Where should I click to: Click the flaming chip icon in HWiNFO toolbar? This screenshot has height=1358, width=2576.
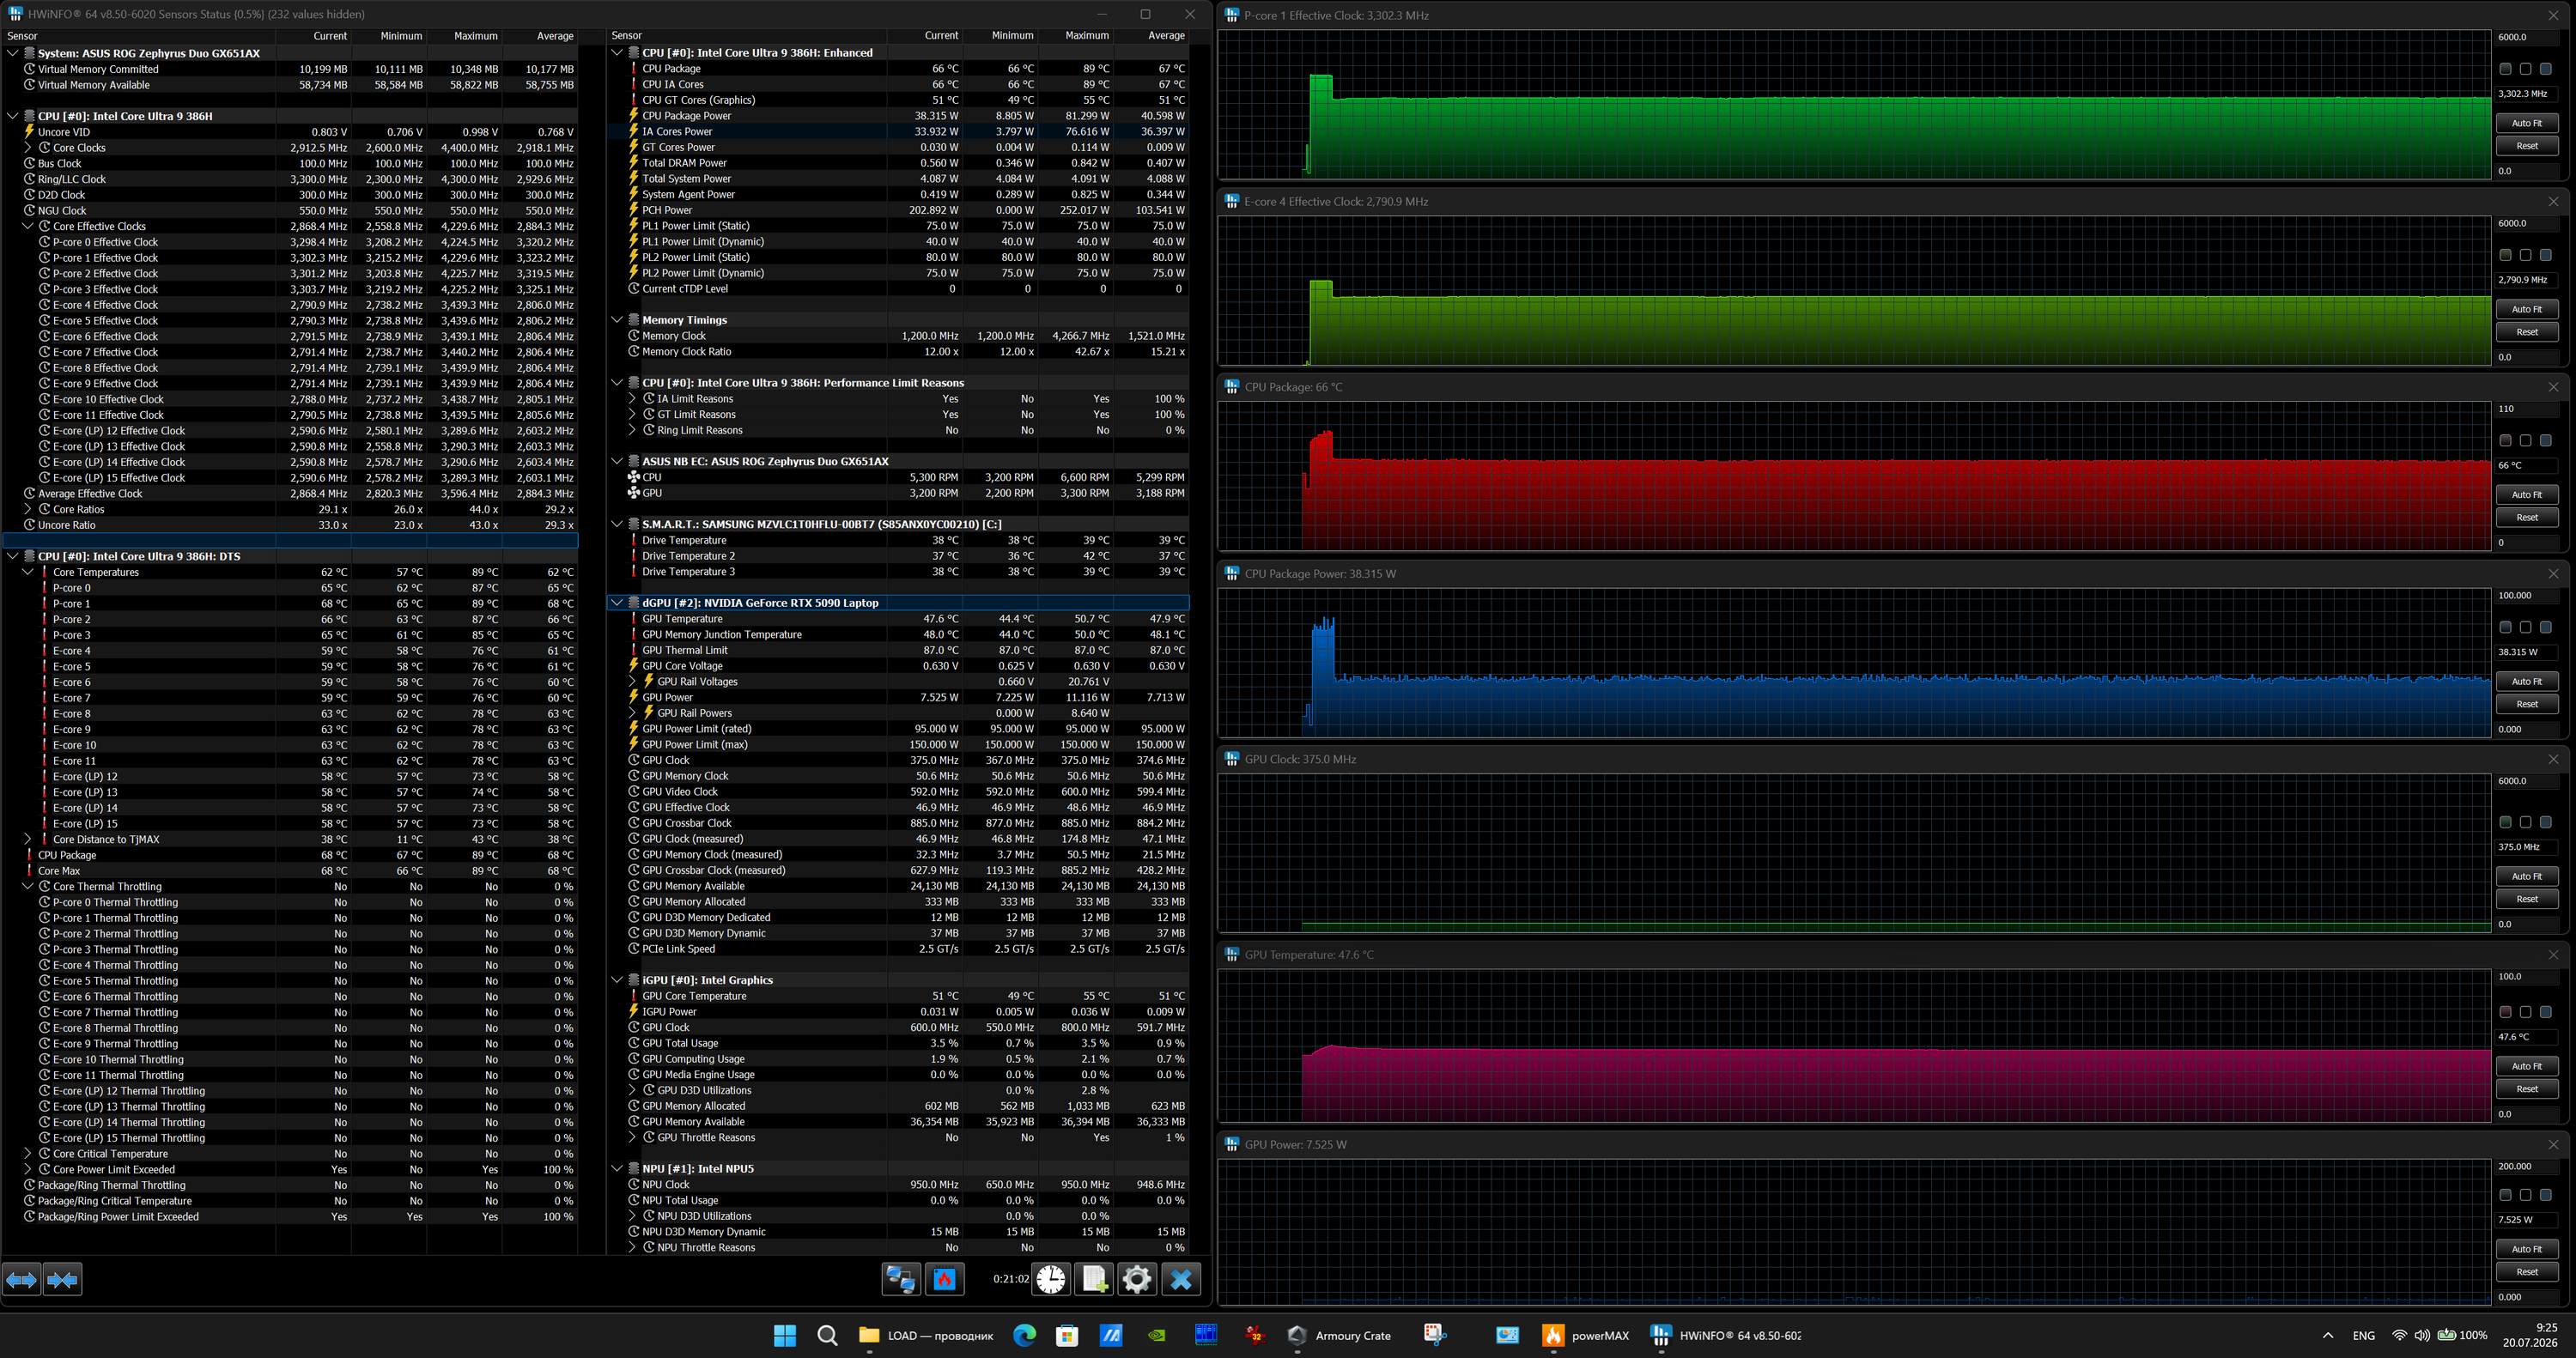945,1279
